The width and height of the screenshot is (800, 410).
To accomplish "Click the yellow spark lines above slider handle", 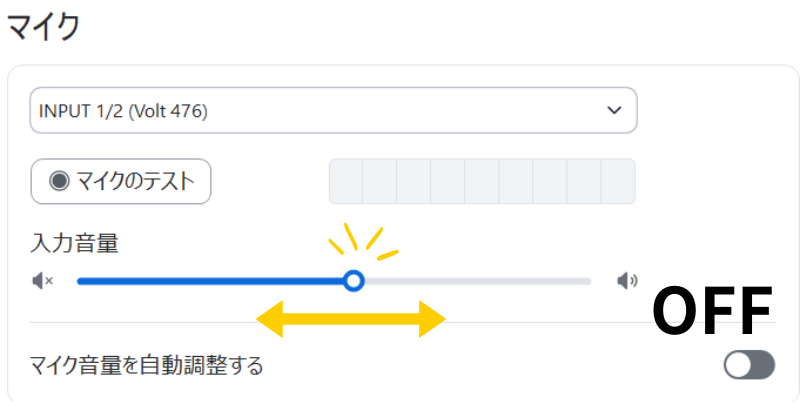I will pyautogui.click(x=362, y=240).
